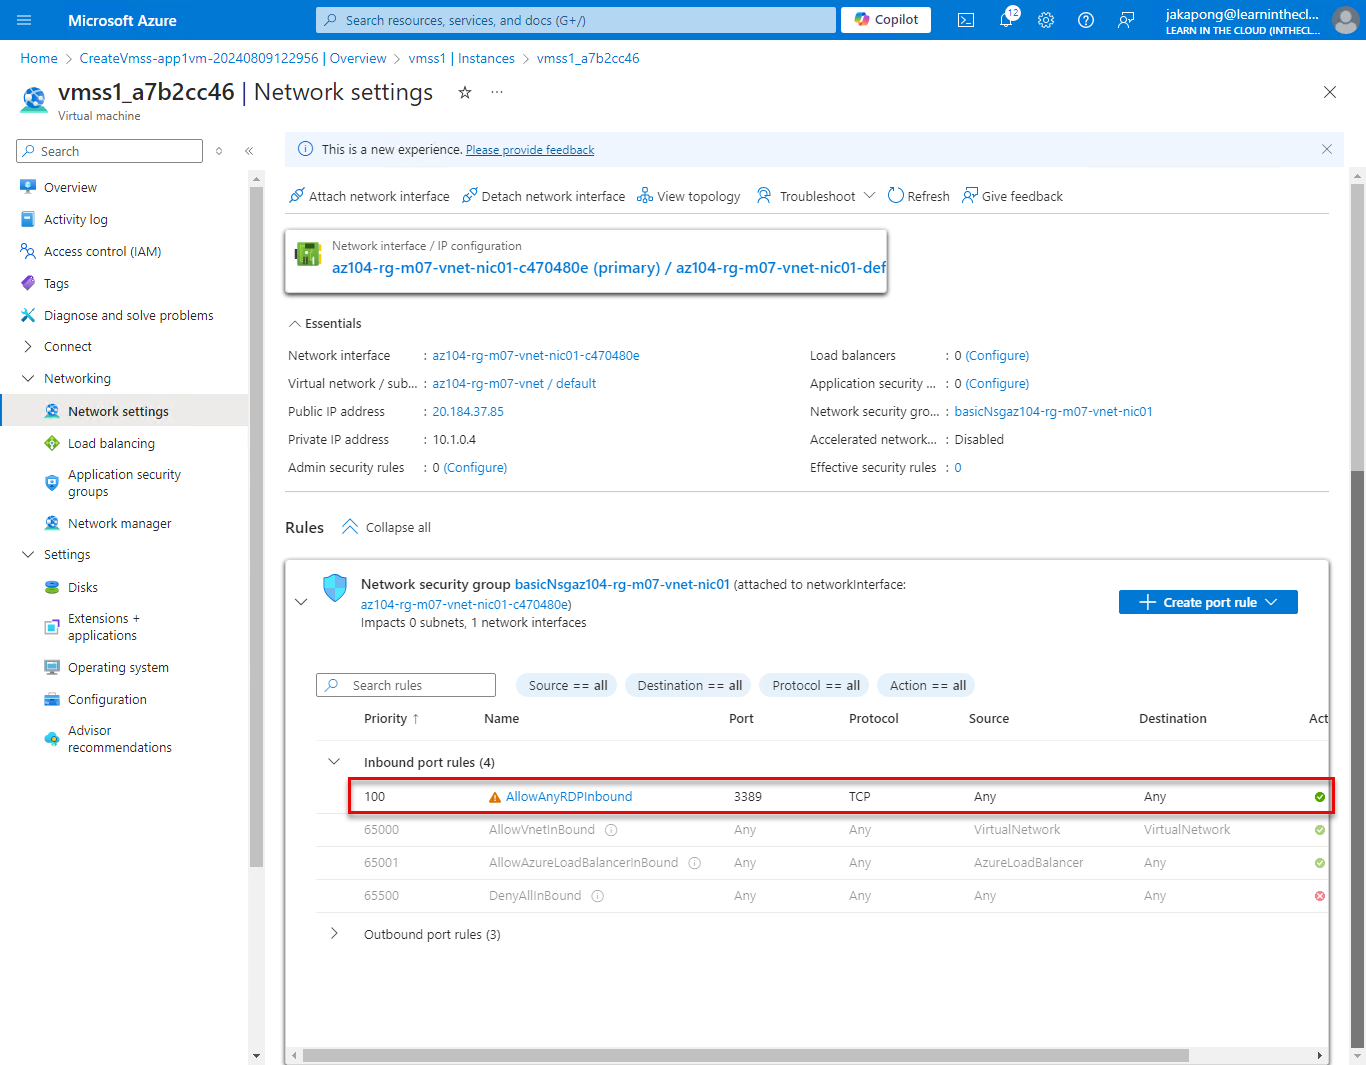Image resolution: width=1366 pixels, height=1065 pixels.
Task: Click the left sidebar Search box
Action: coord(110,151)
